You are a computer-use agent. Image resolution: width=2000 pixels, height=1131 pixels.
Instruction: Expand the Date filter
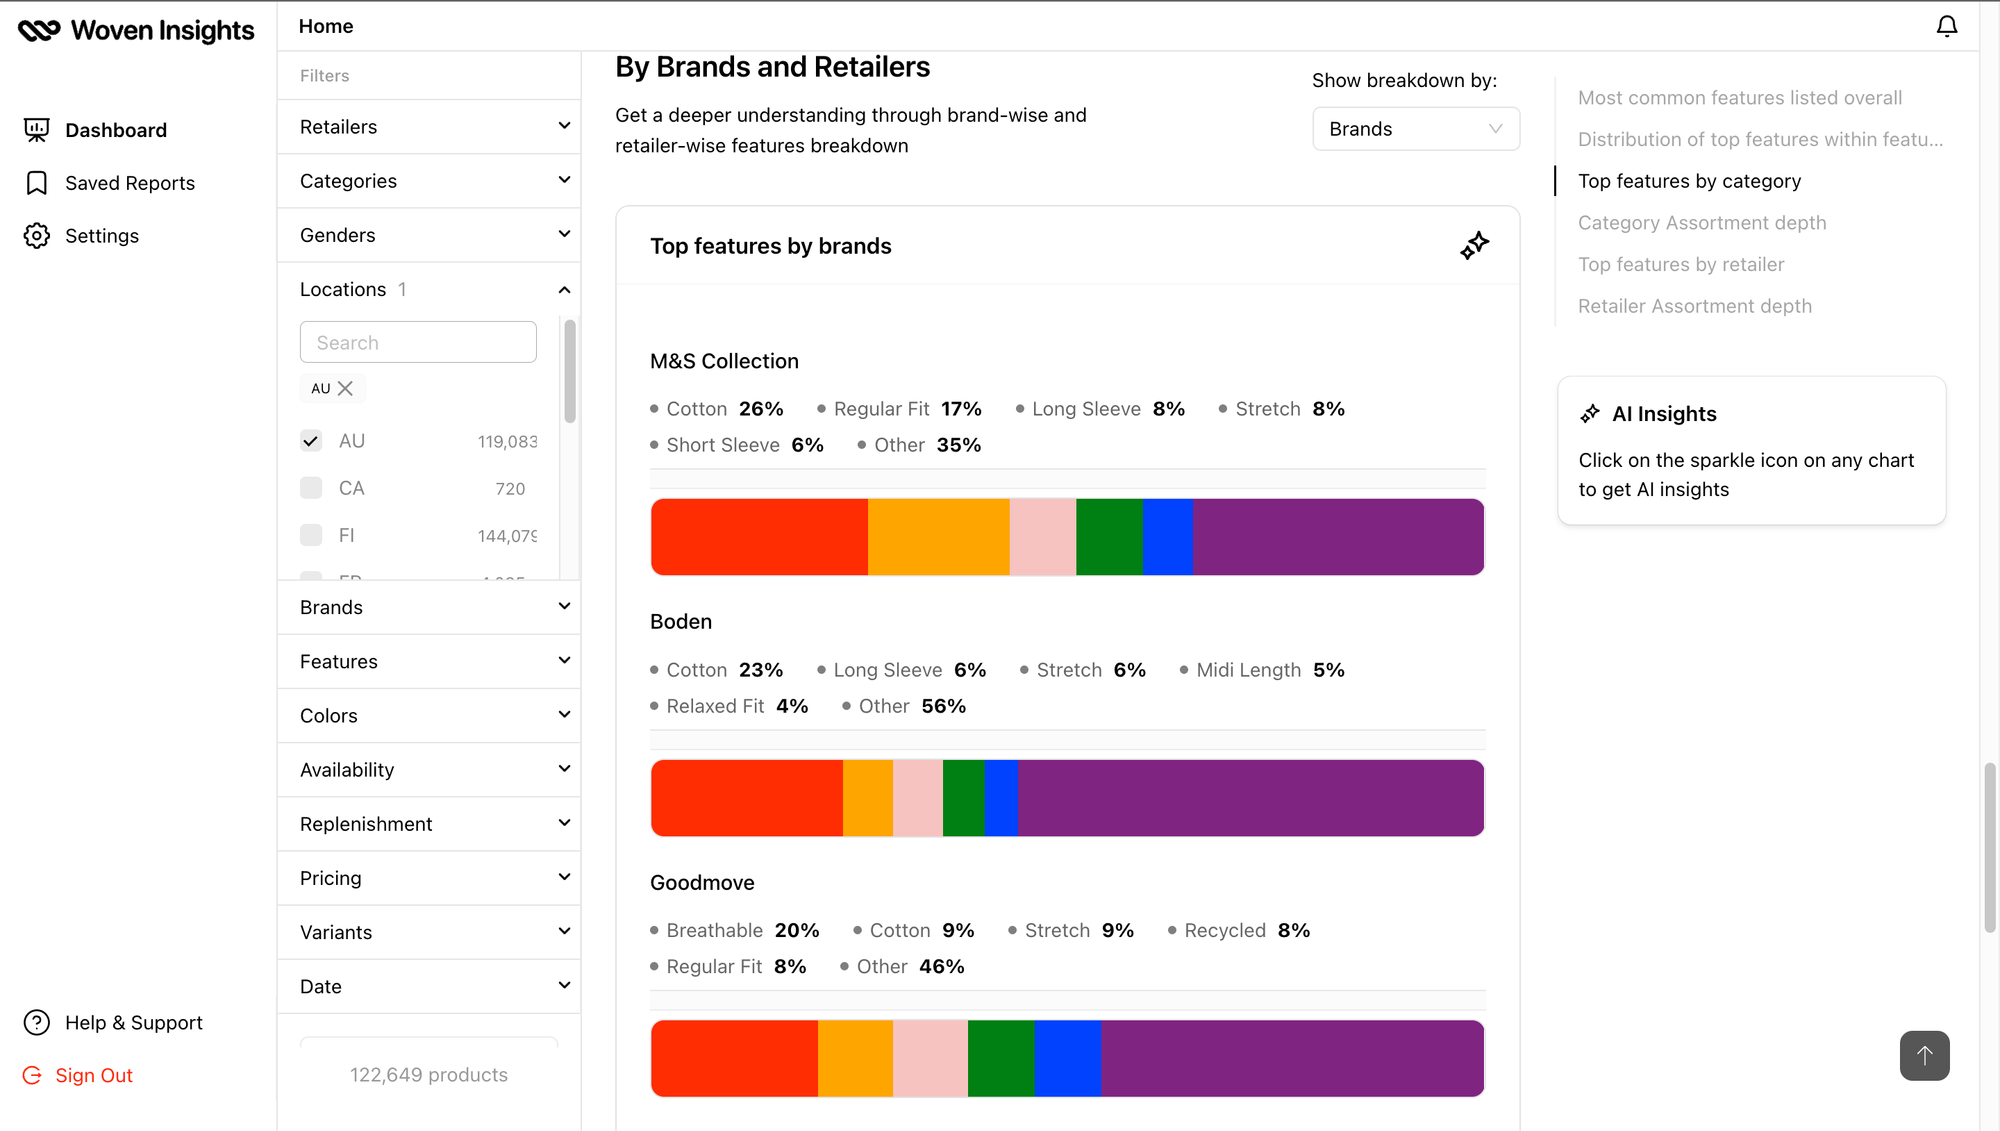coord(429,985)
